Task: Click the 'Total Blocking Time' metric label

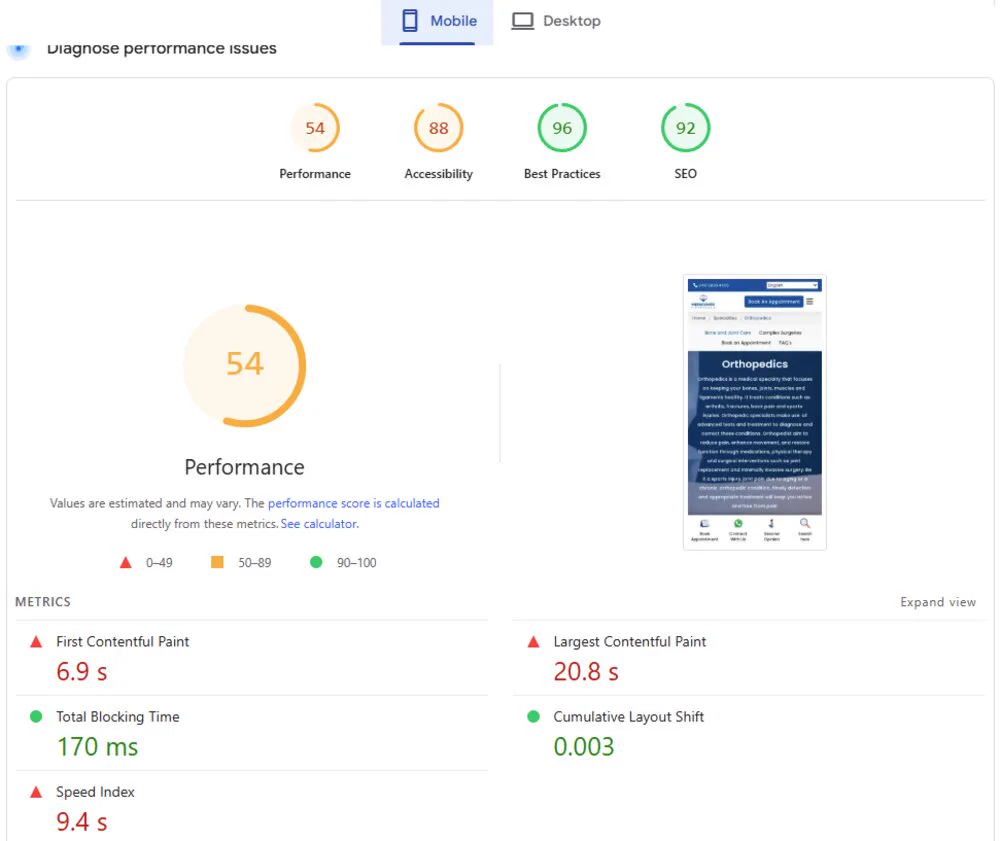Action: tap(117, 717)
